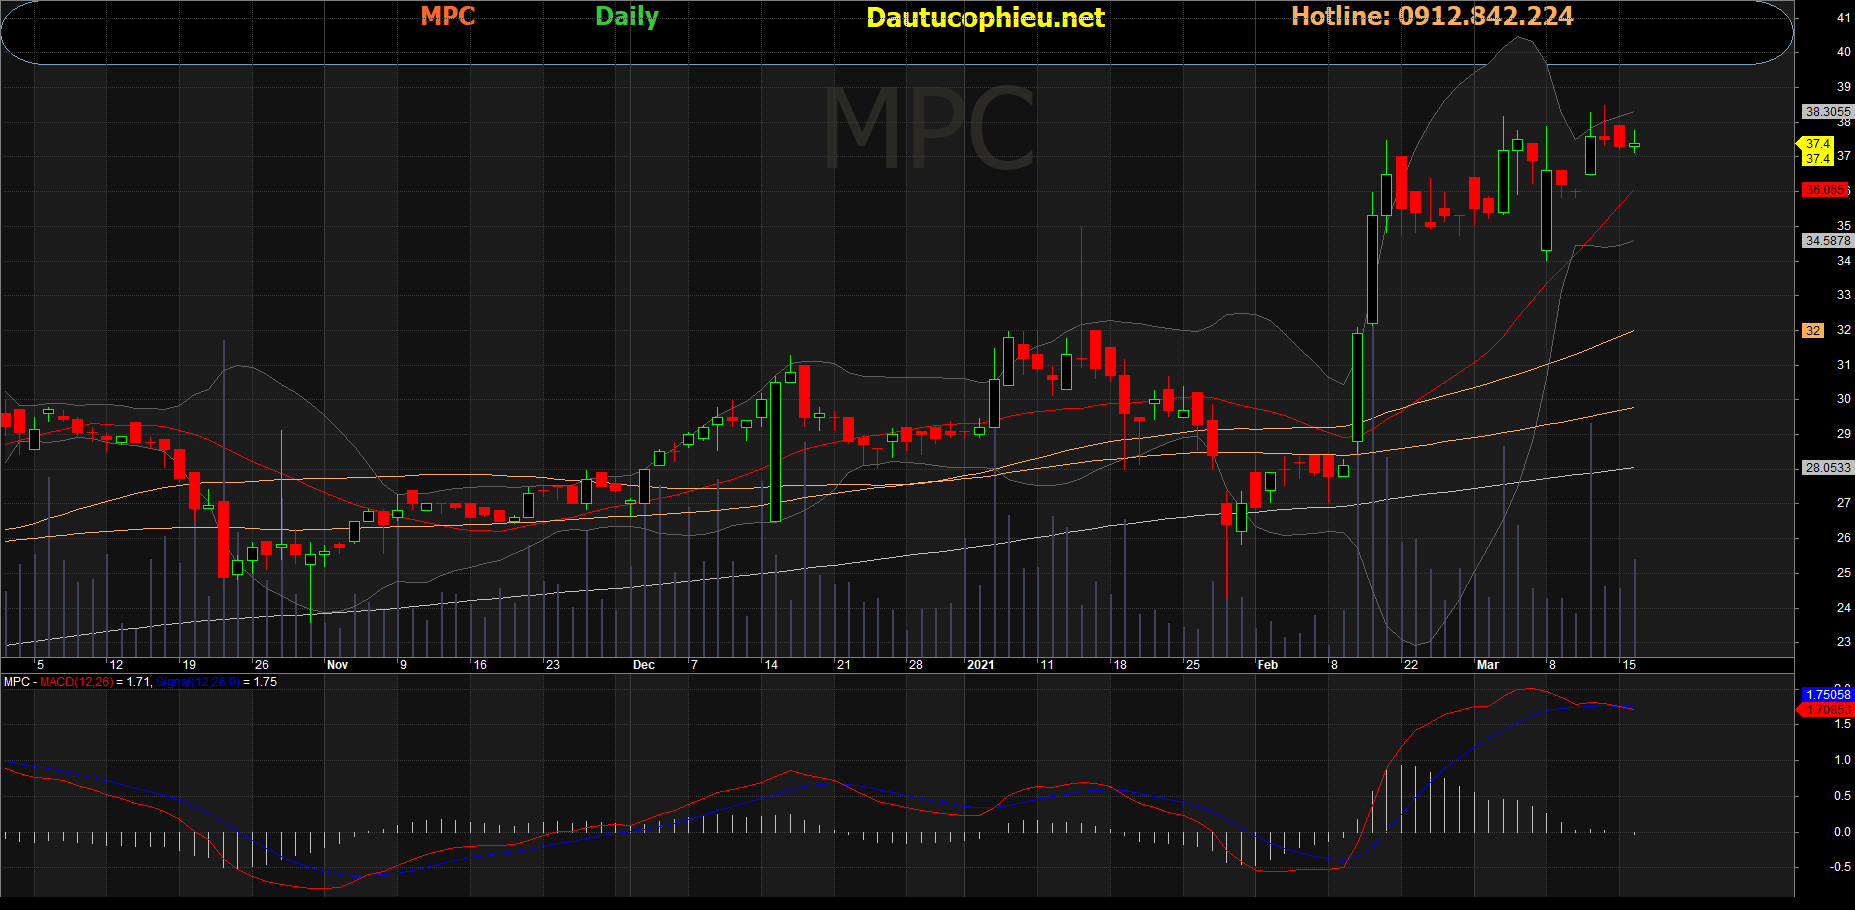Click the 41 value on price axis

1844,18
